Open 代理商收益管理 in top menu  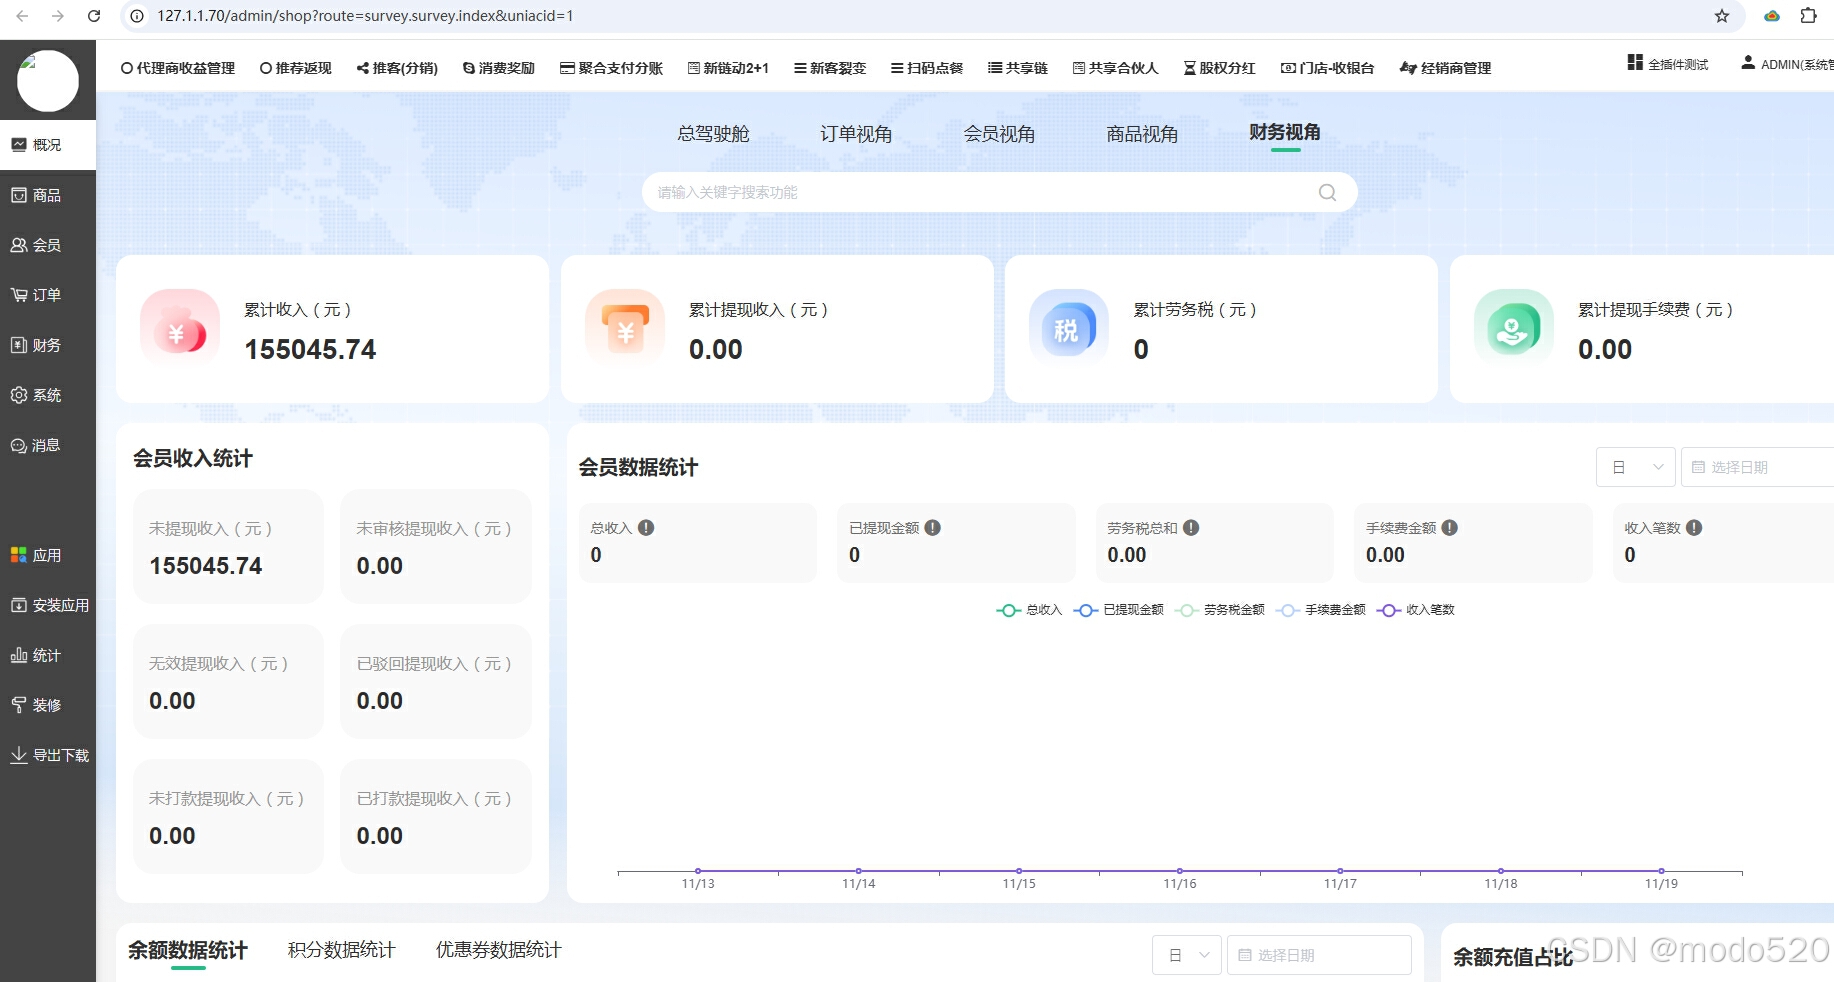point(178,68)
